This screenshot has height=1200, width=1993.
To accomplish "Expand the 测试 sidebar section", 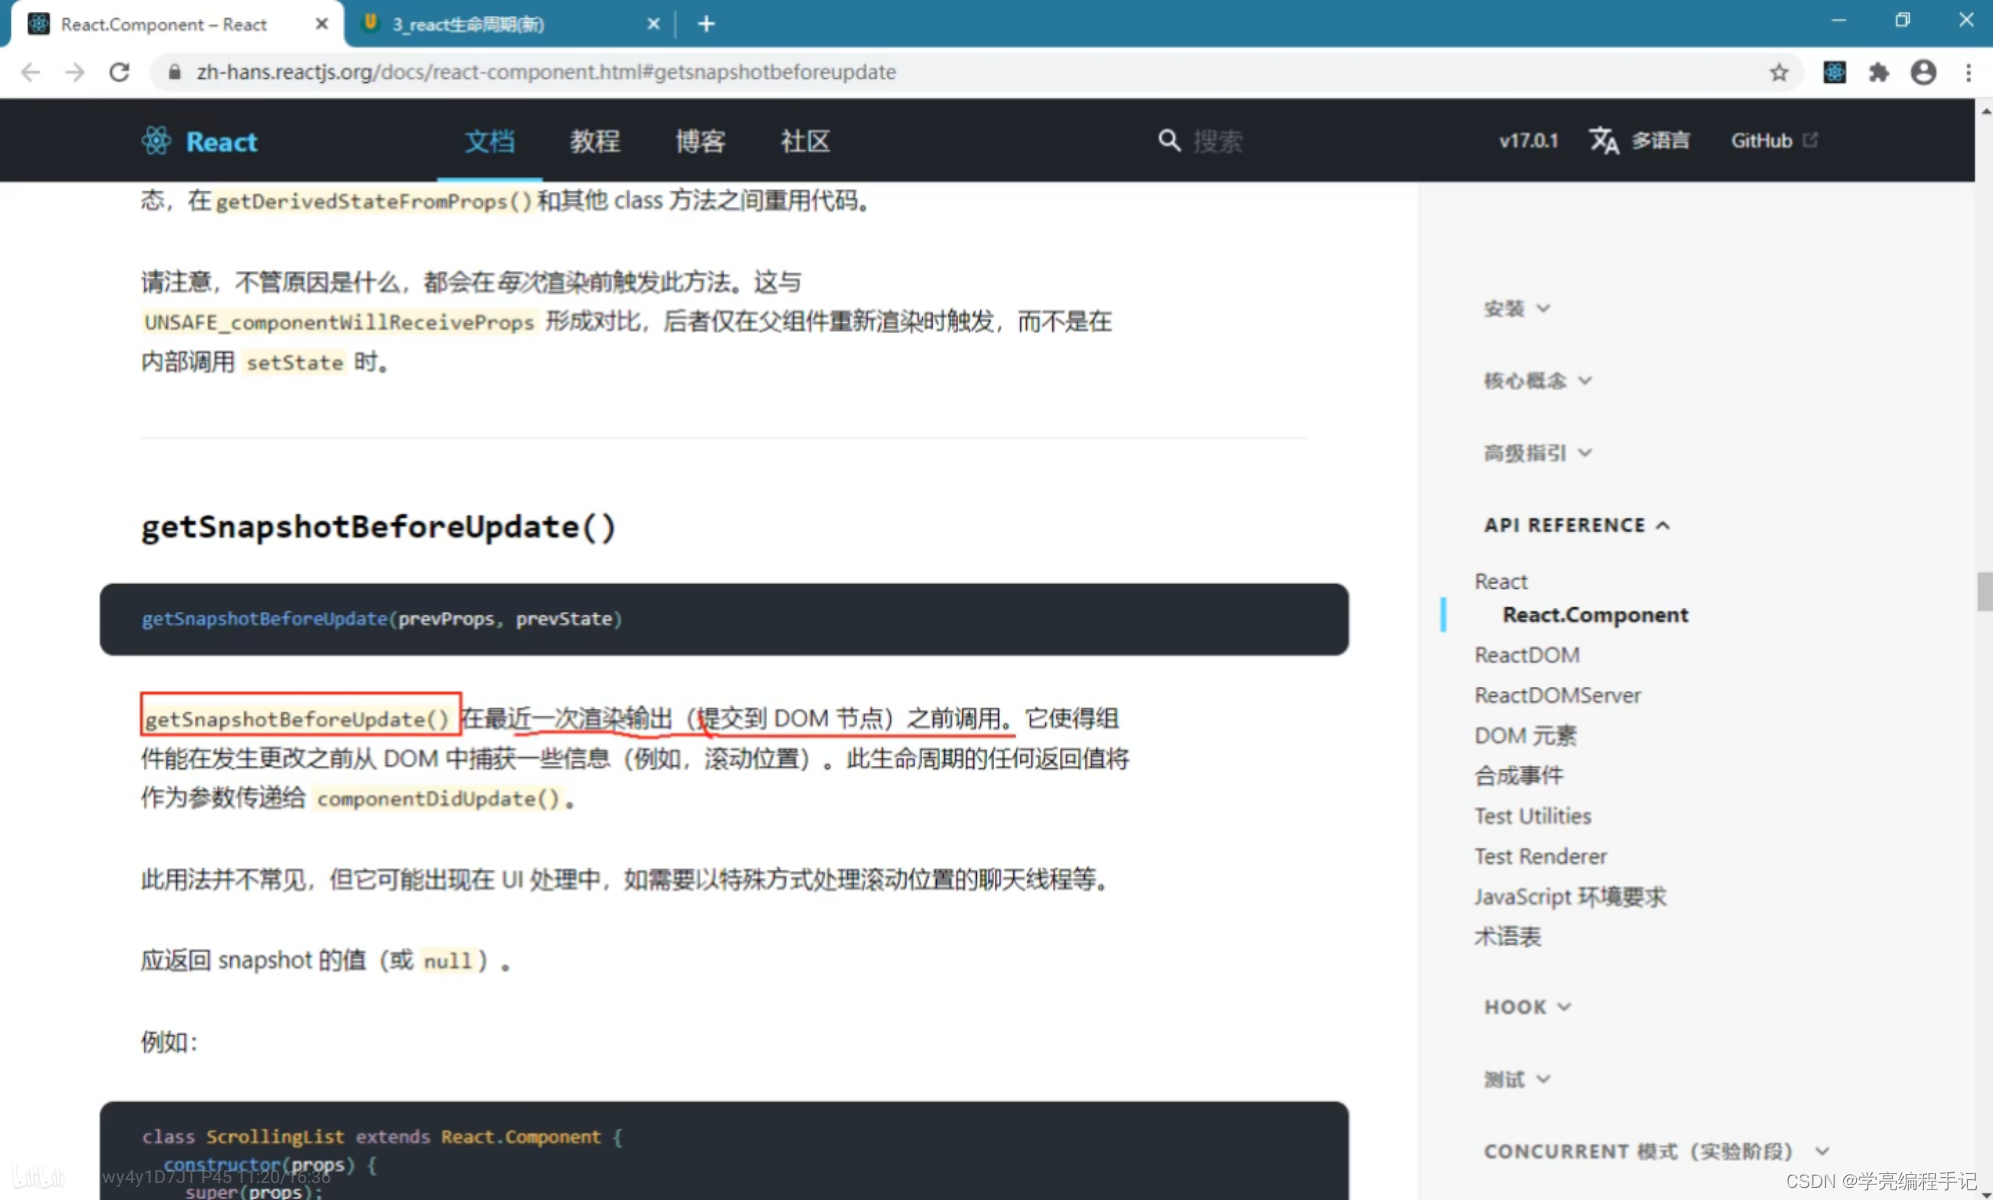I will (x=1517, y=1079).
